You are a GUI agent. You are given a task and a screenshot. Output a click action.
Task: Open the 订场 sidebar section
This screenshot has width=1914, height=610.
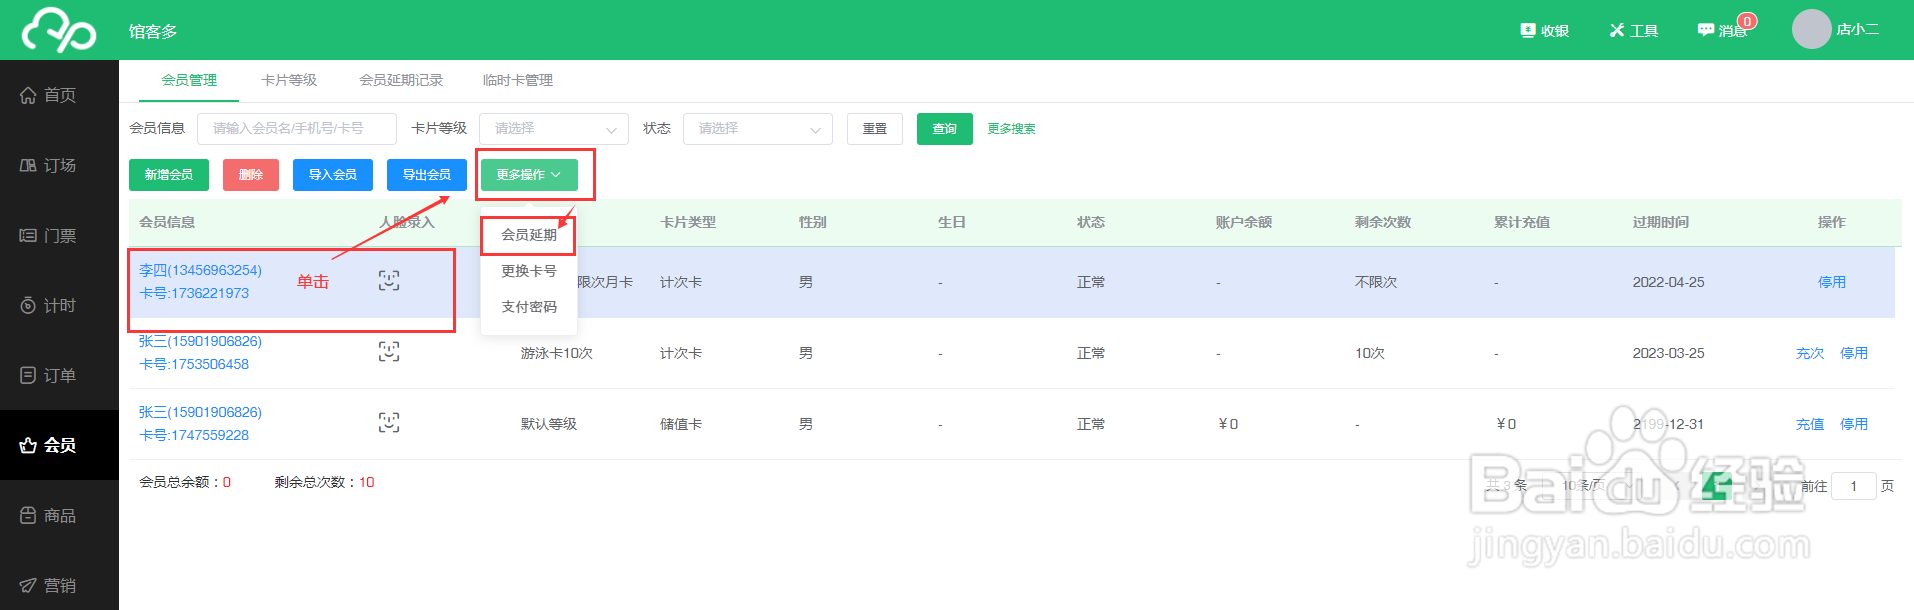pyautogui.click(x=59, y=165)
